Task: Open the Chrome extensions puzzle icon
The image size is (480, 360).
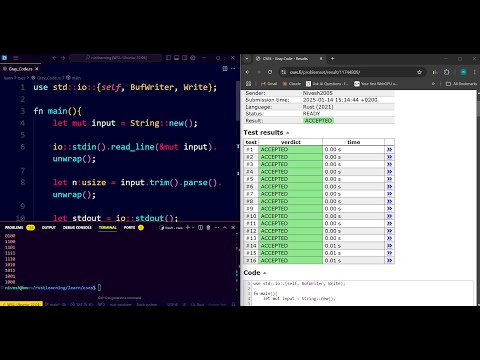Action: click(447, 72)
